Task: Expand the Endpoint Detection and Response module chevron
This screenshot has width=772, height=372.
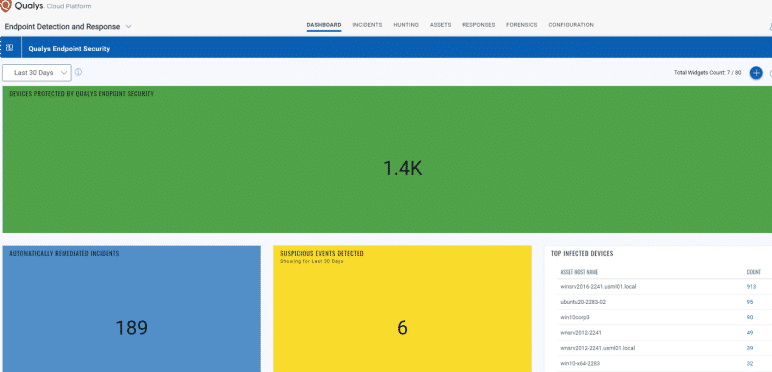Action: click(129, 27)
